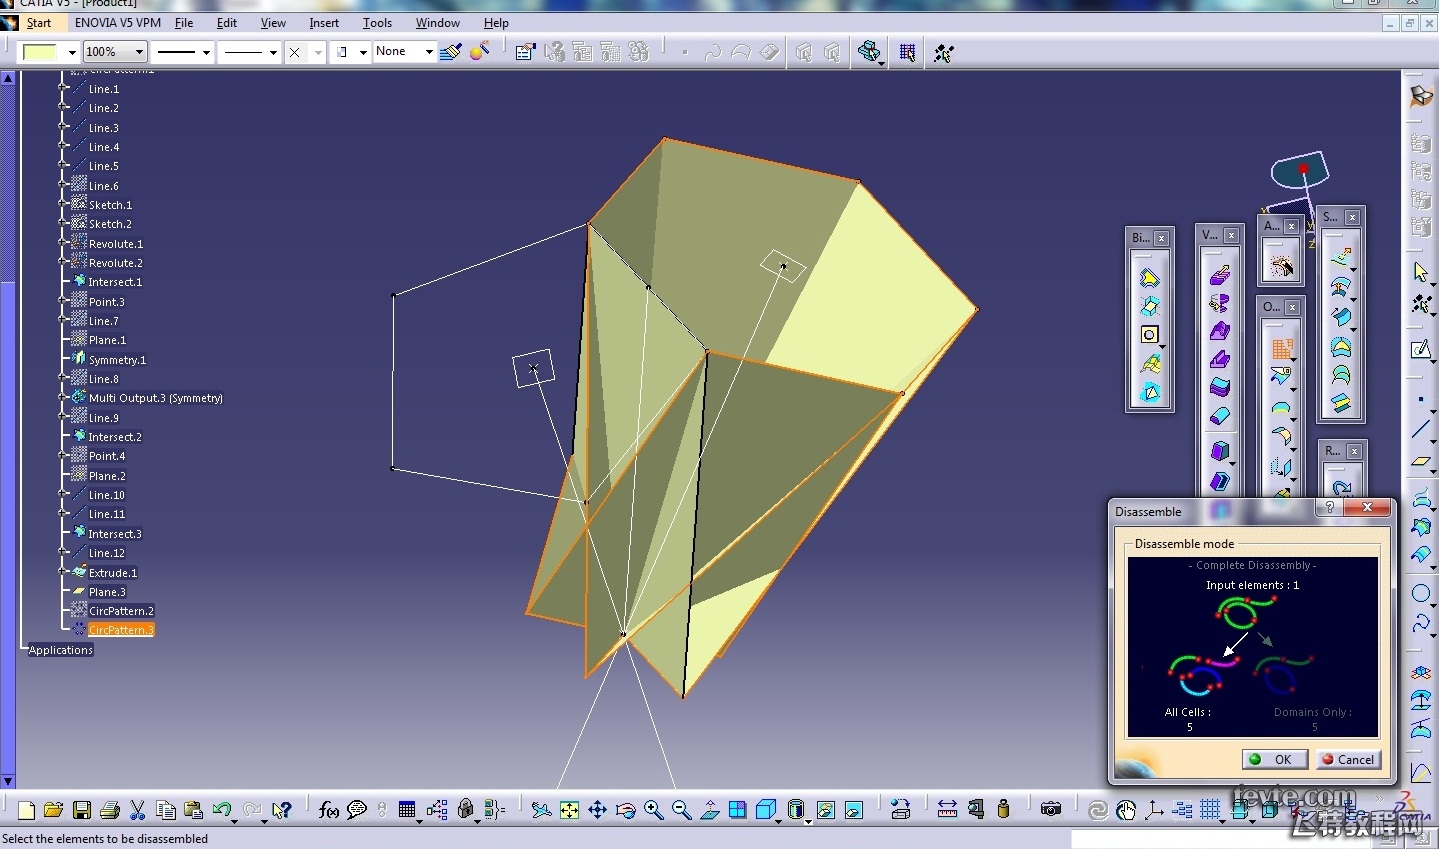
Task: Select CircPattern.2 in the tree
Action: [x=121, y=611]
